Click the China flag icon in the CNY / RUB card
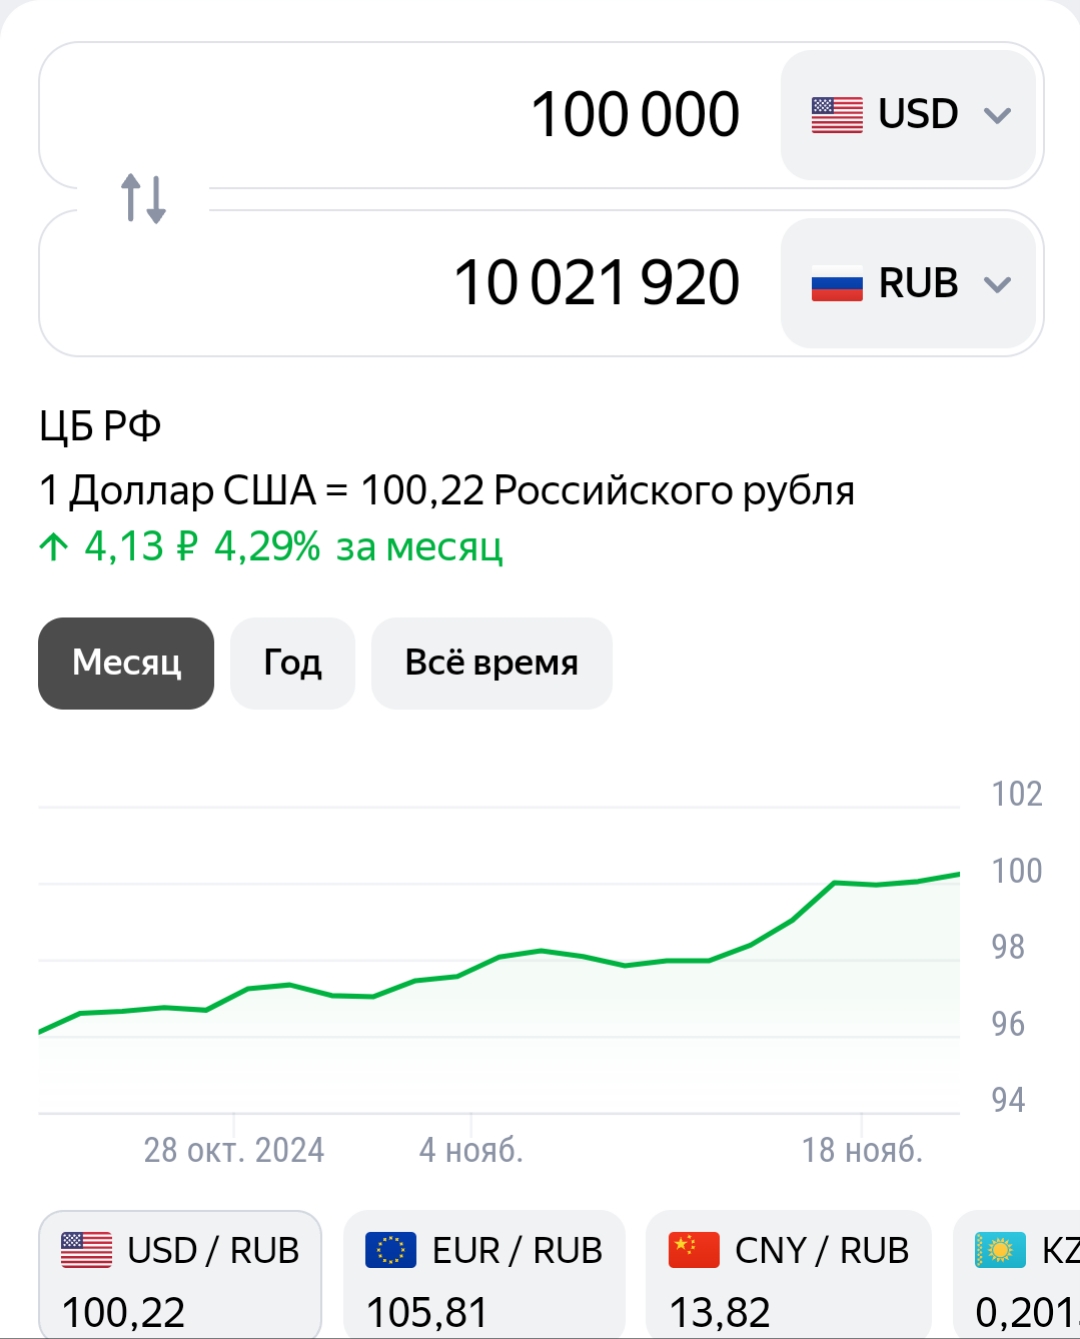Screen dimensions: 1080x1339 [694, 1250]
